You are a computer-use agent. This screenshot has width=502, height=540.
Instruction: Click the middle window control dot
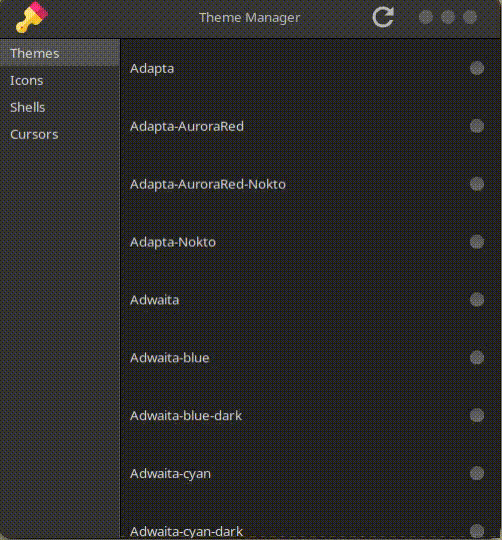click(x=448, y=17)
